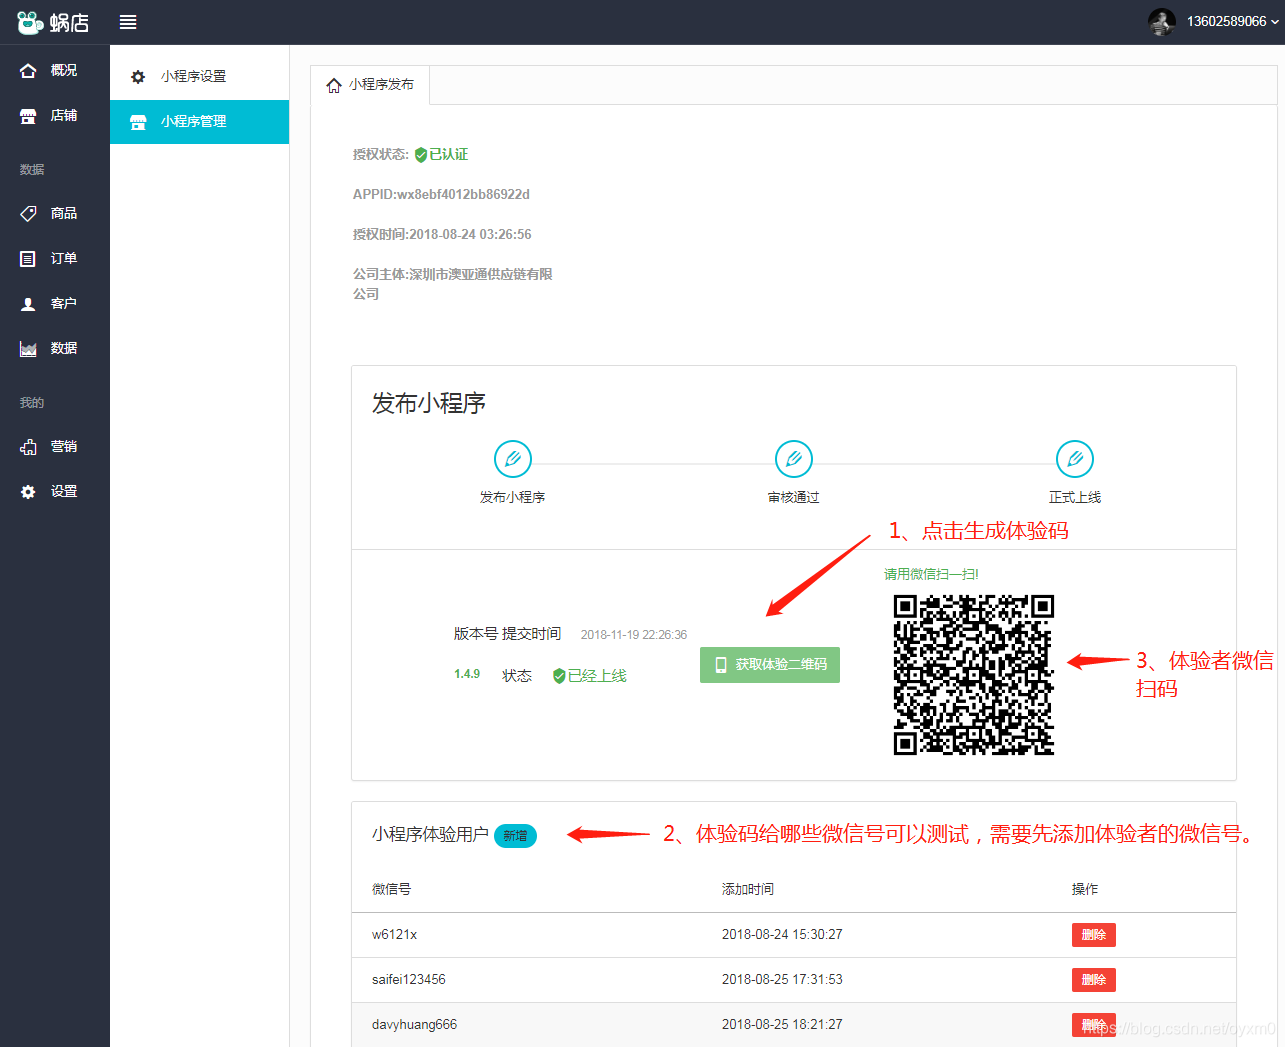Image resolution: width=1285 pixels, height=1047 pixels.
Task: Click the w6121x WeChat ID cell
Action: click(394, 935)
